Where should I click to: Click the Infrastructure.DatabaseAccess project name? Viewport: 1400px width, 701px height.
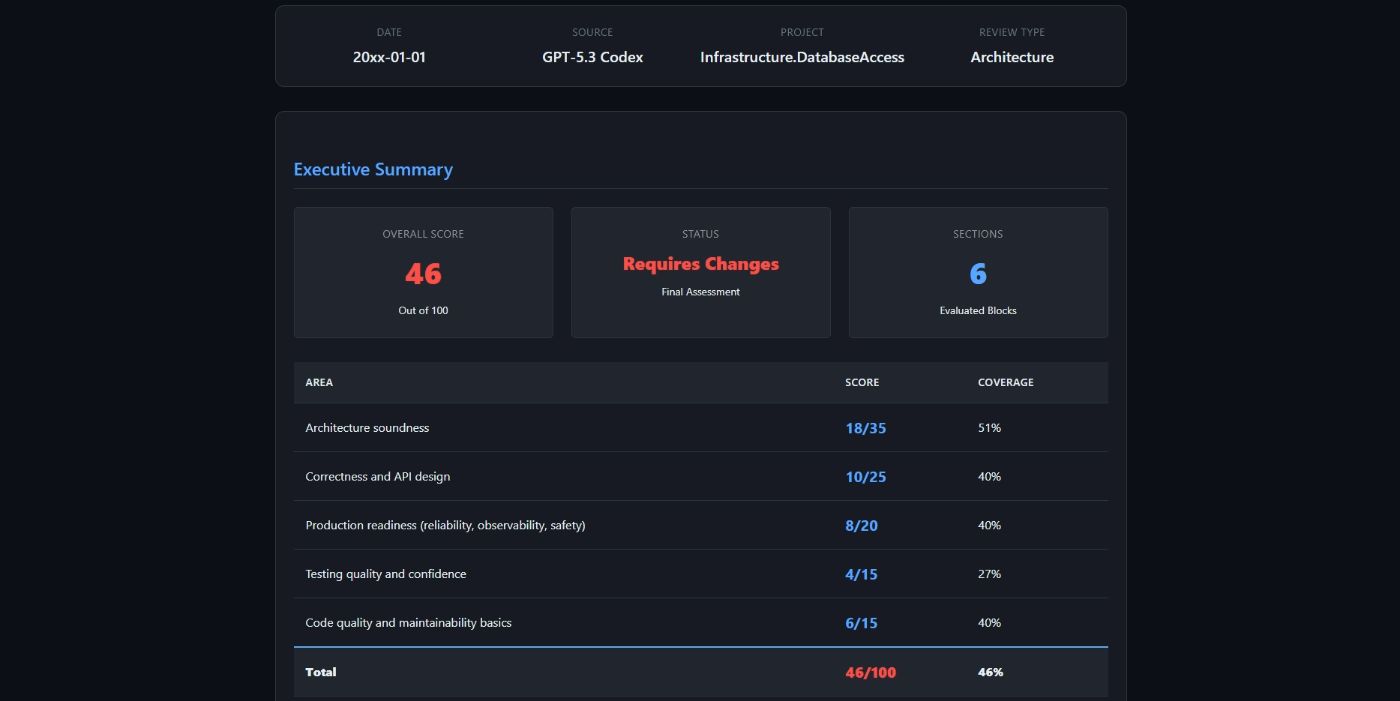coord(801,57)
